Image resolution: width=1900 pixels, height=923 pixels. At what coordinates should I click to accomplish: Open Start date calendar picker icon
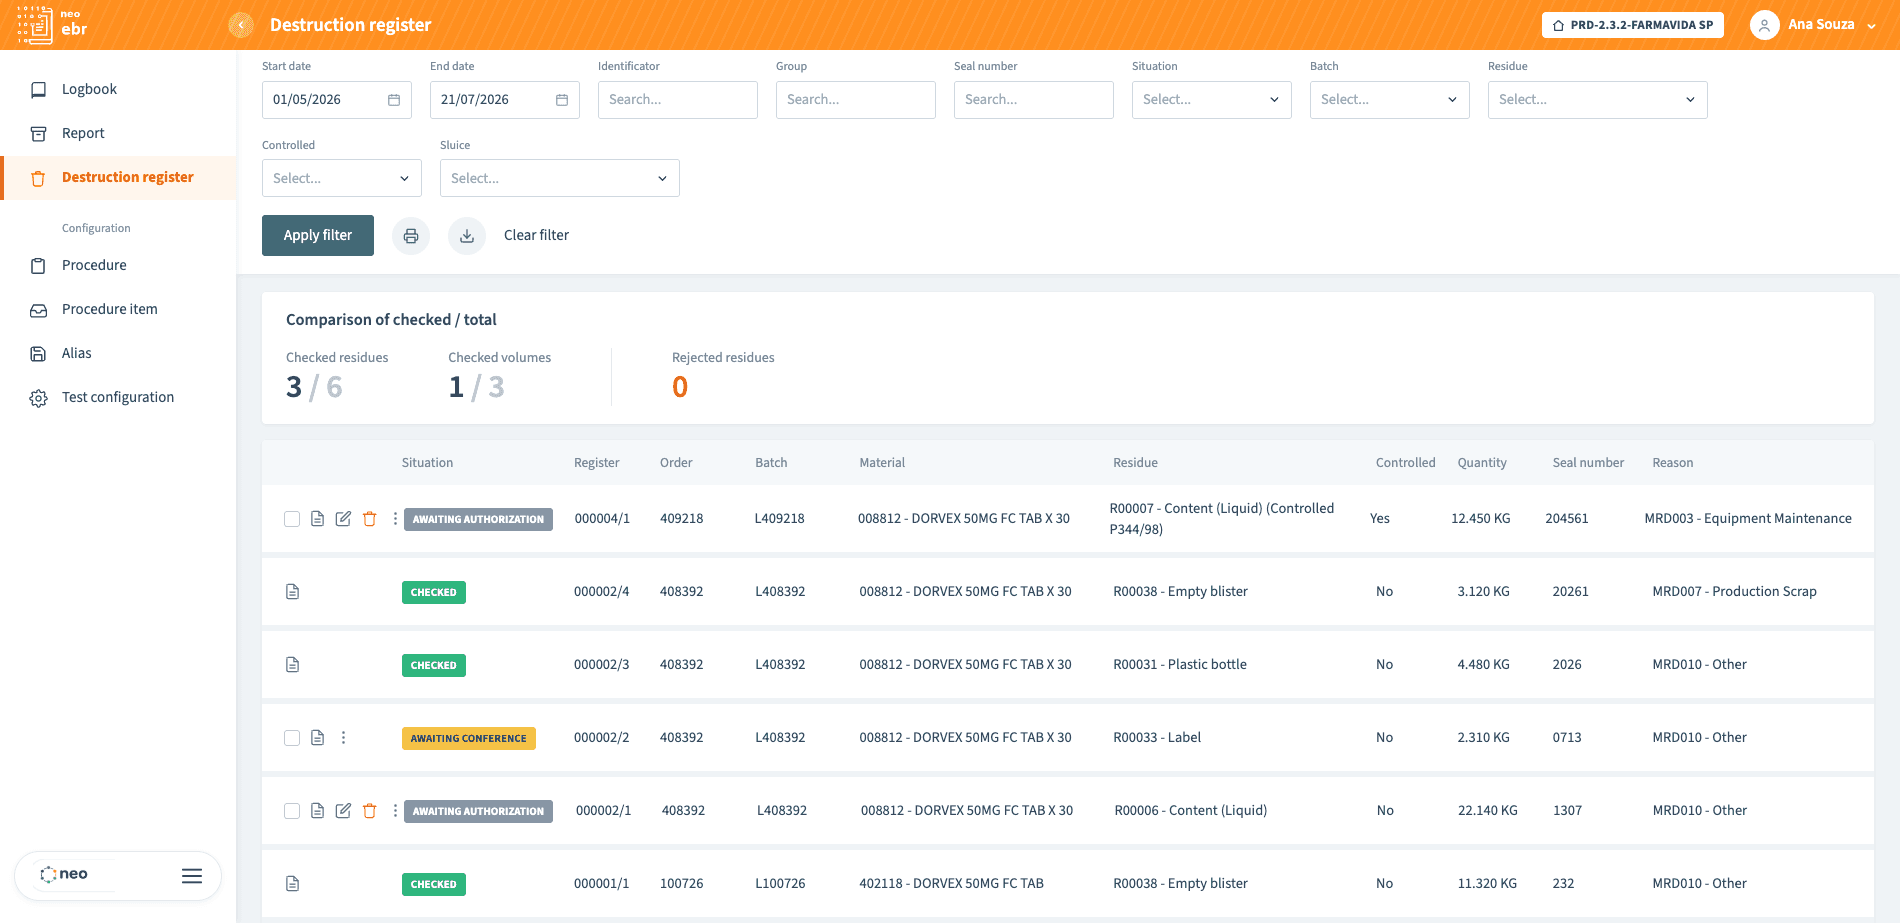coord(394,100)
